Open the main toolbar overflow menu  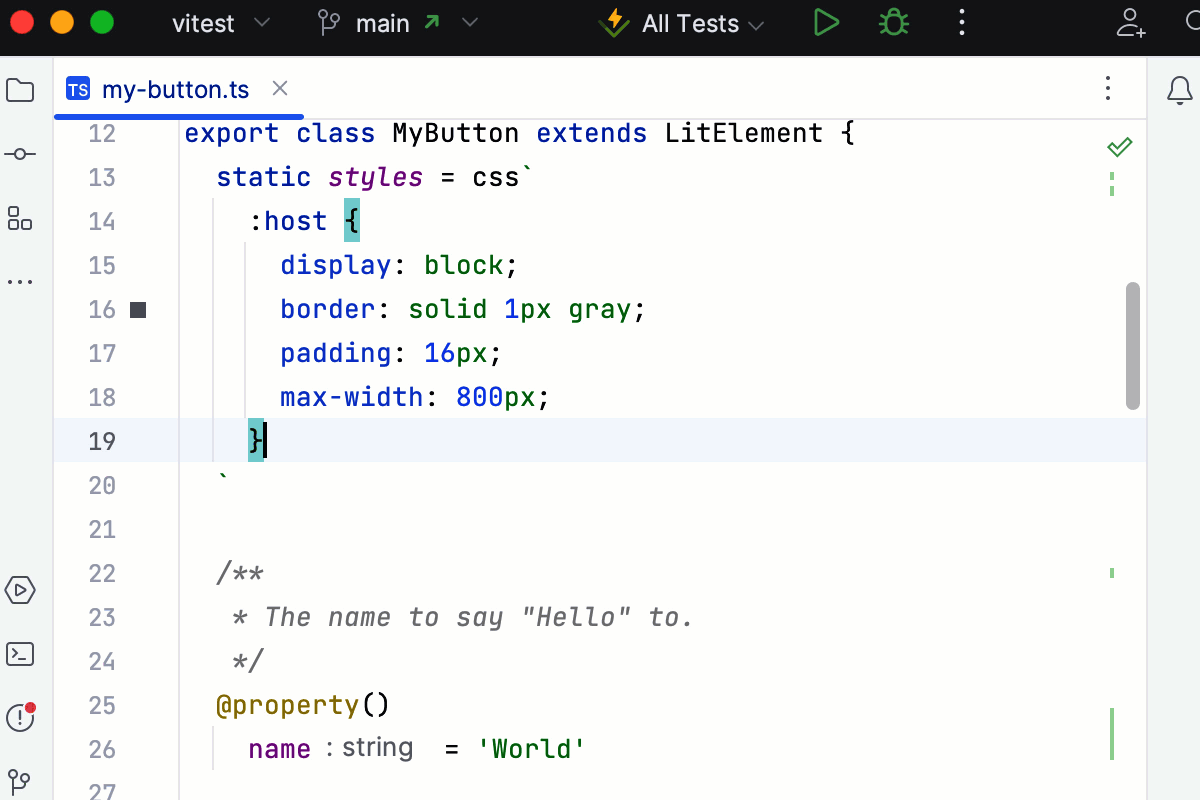[x=961, y=23]
